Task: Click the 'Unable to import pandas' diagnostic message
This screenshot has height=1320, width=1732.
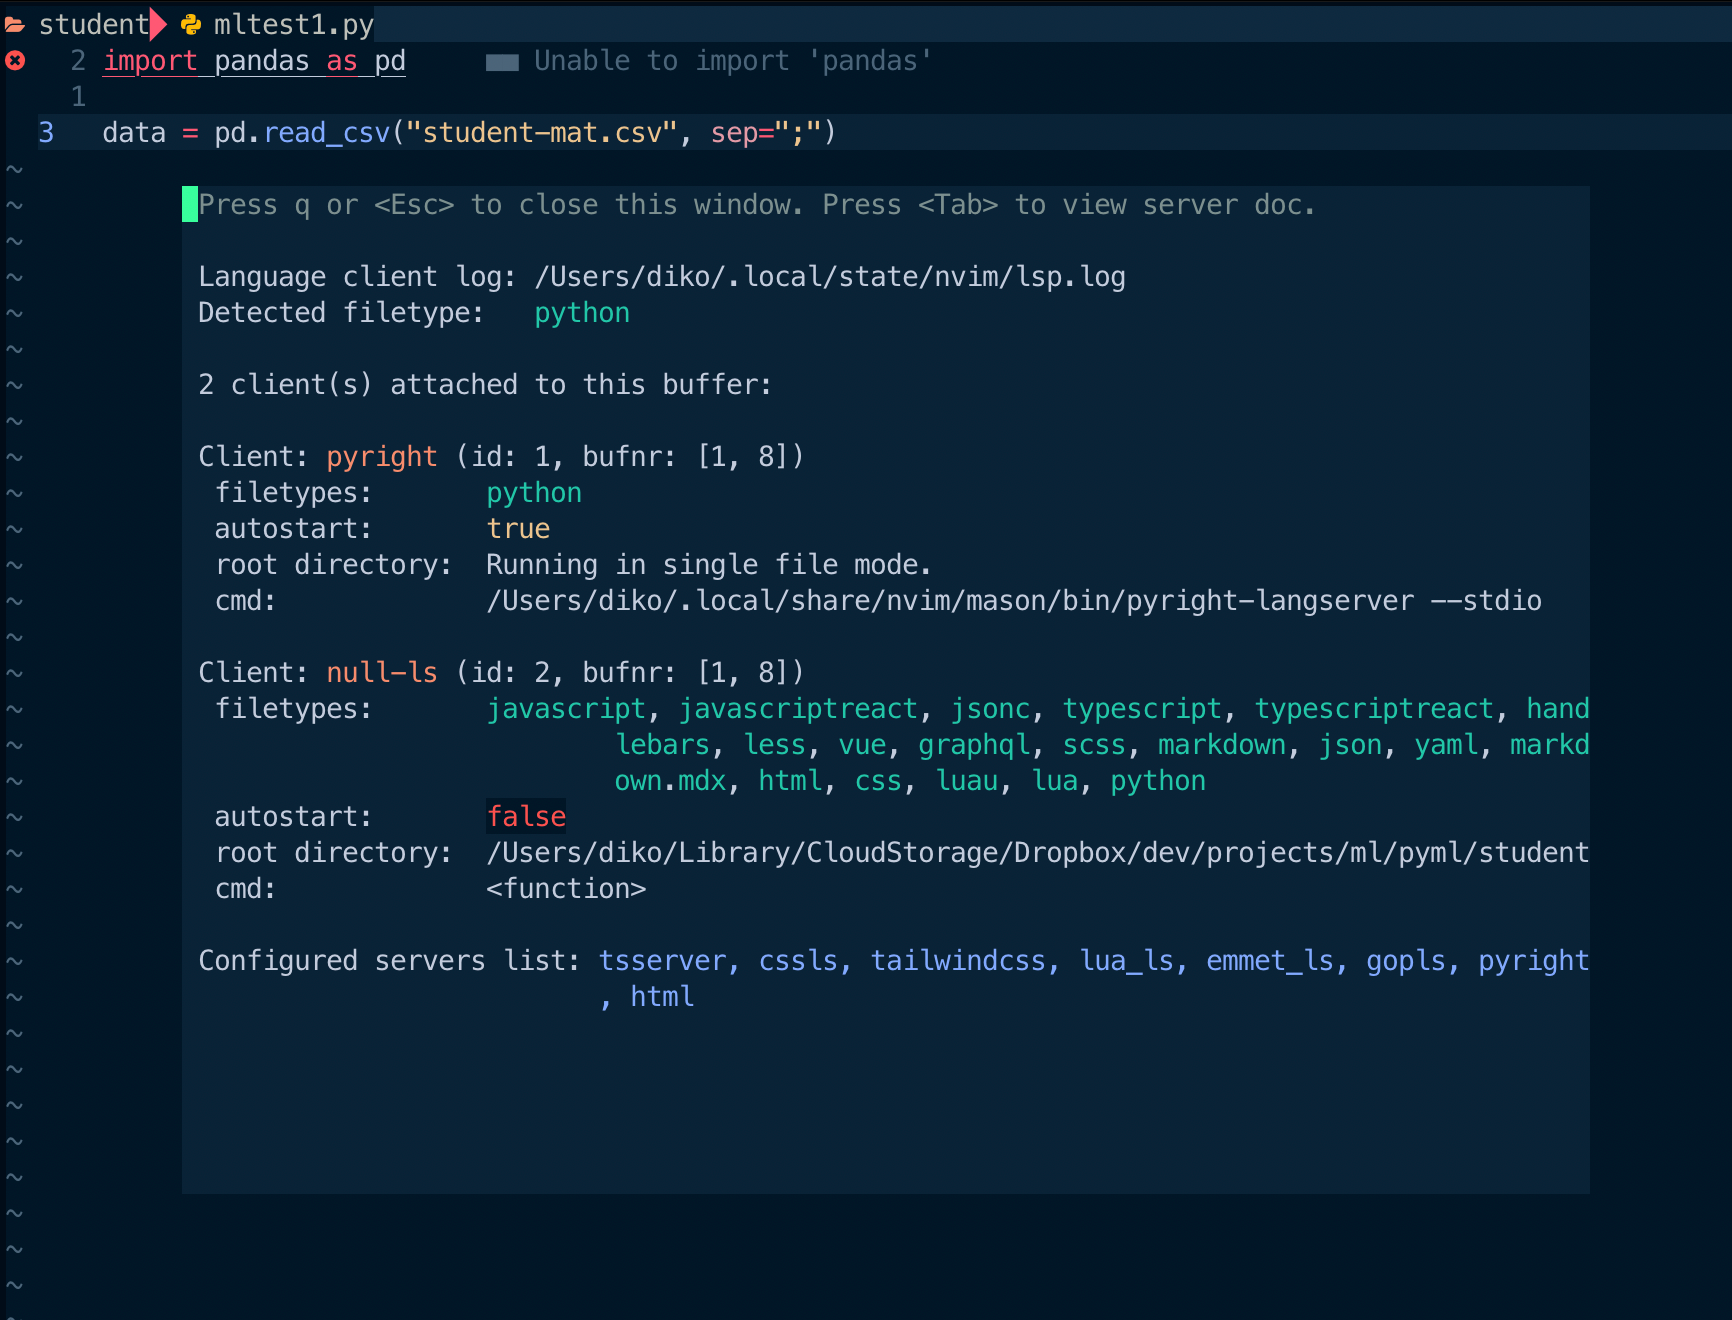Action: coord(732,61)
